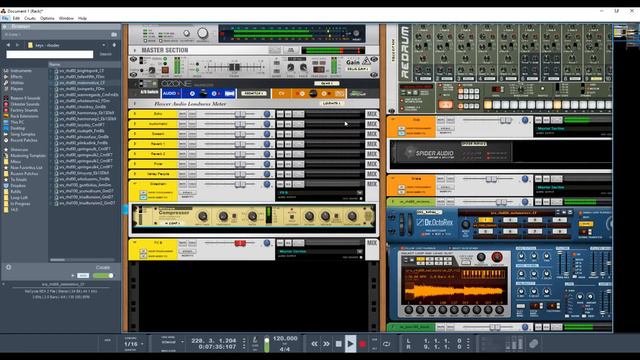Stop the transport playback

coord(338,344)
